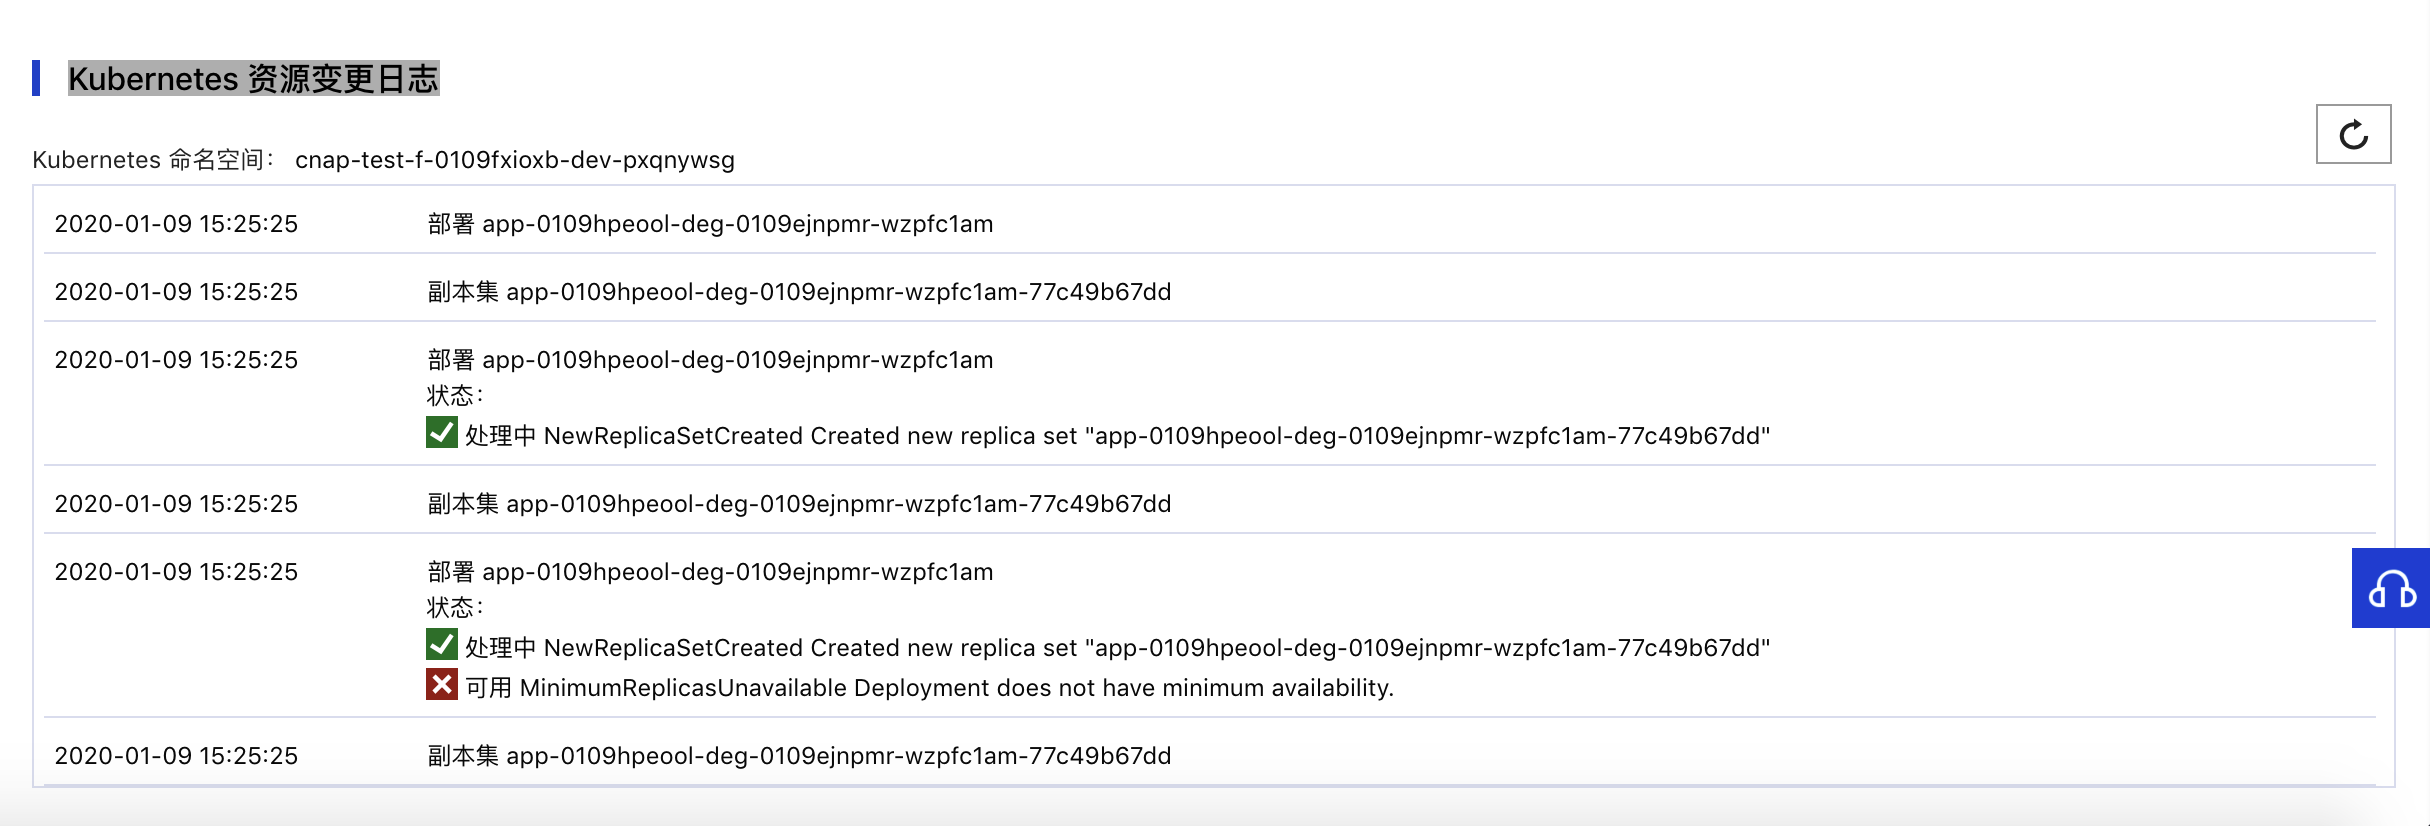Select the Kubernetes 资源变更日志 heading
Image resolution: width=2430 pixels, height=826 pixels.
click(254, 78)
